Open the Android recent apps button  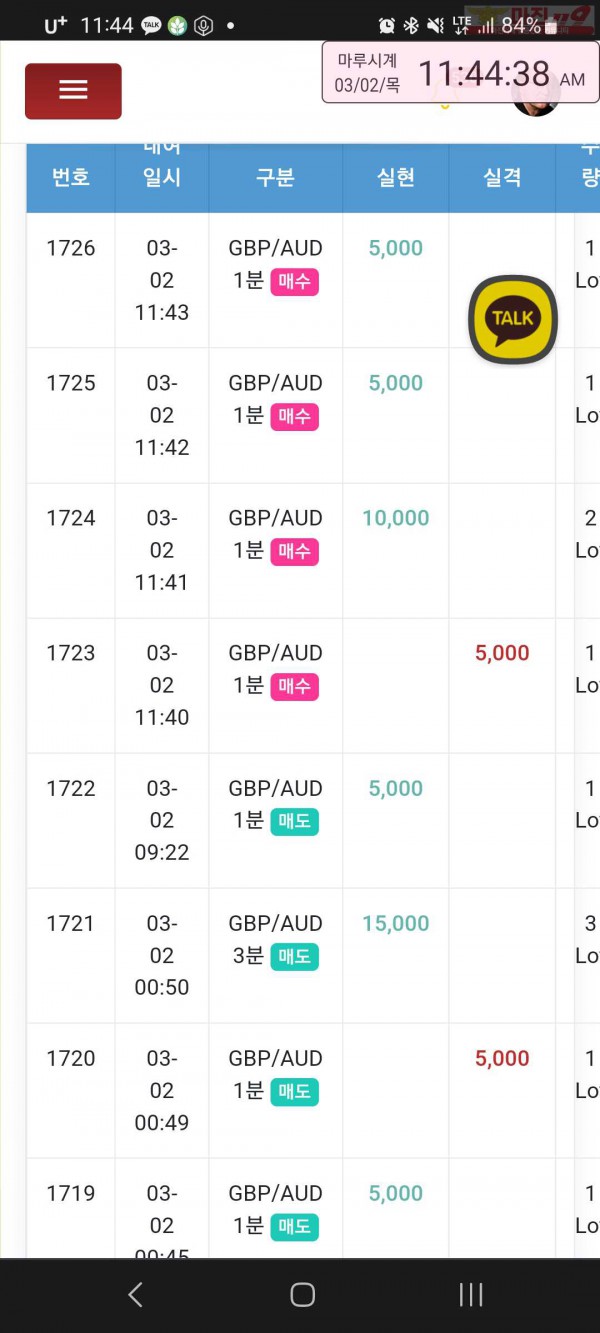[470, 1295]
